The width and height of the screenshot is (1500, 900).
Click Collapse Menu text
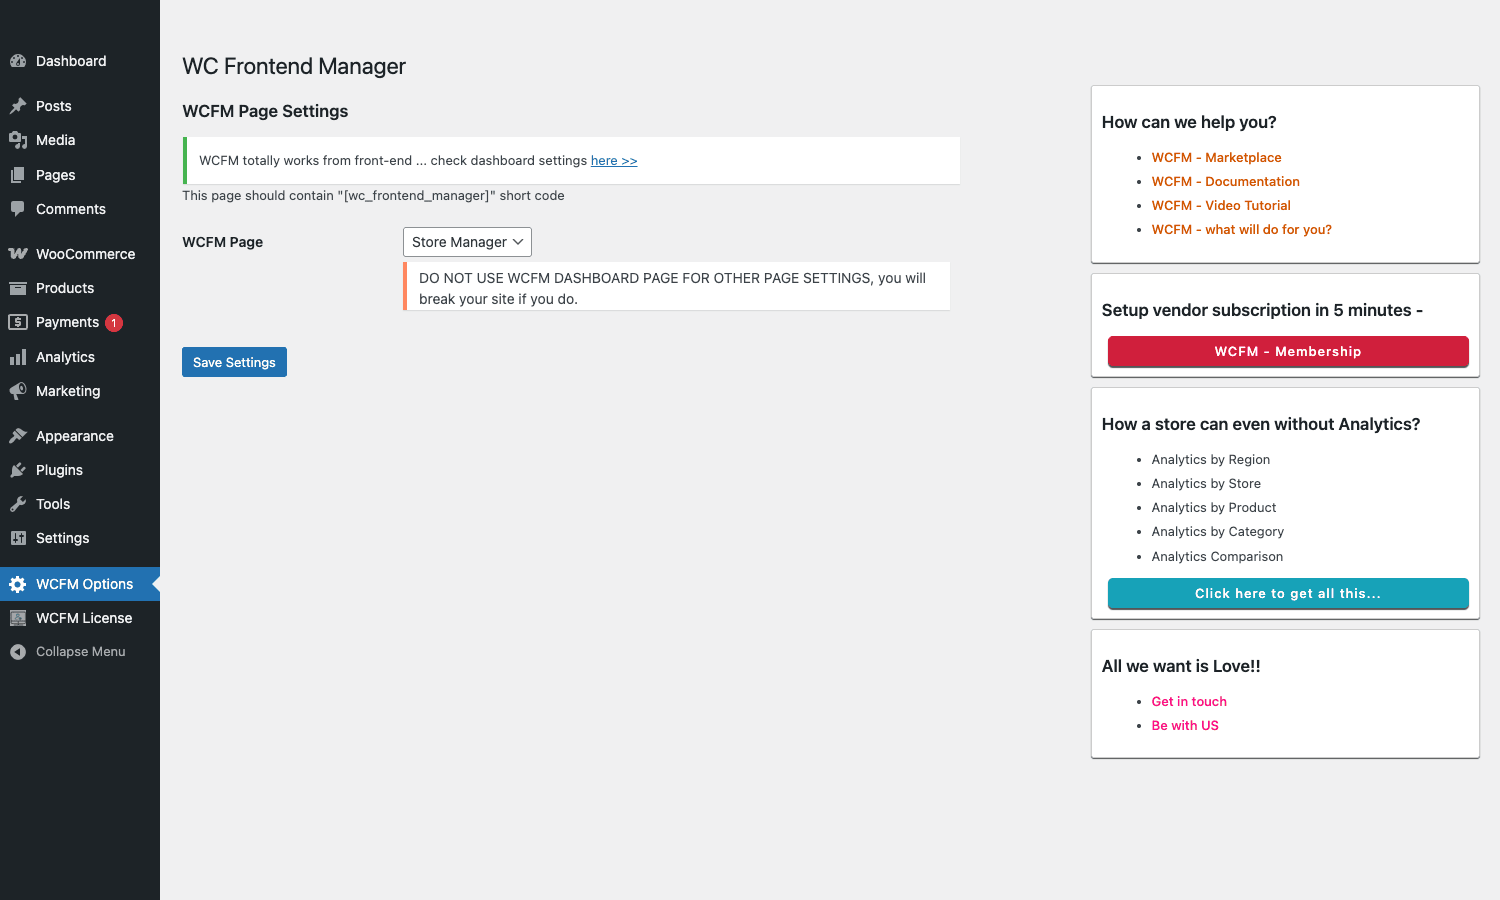[x=81, y=652]
